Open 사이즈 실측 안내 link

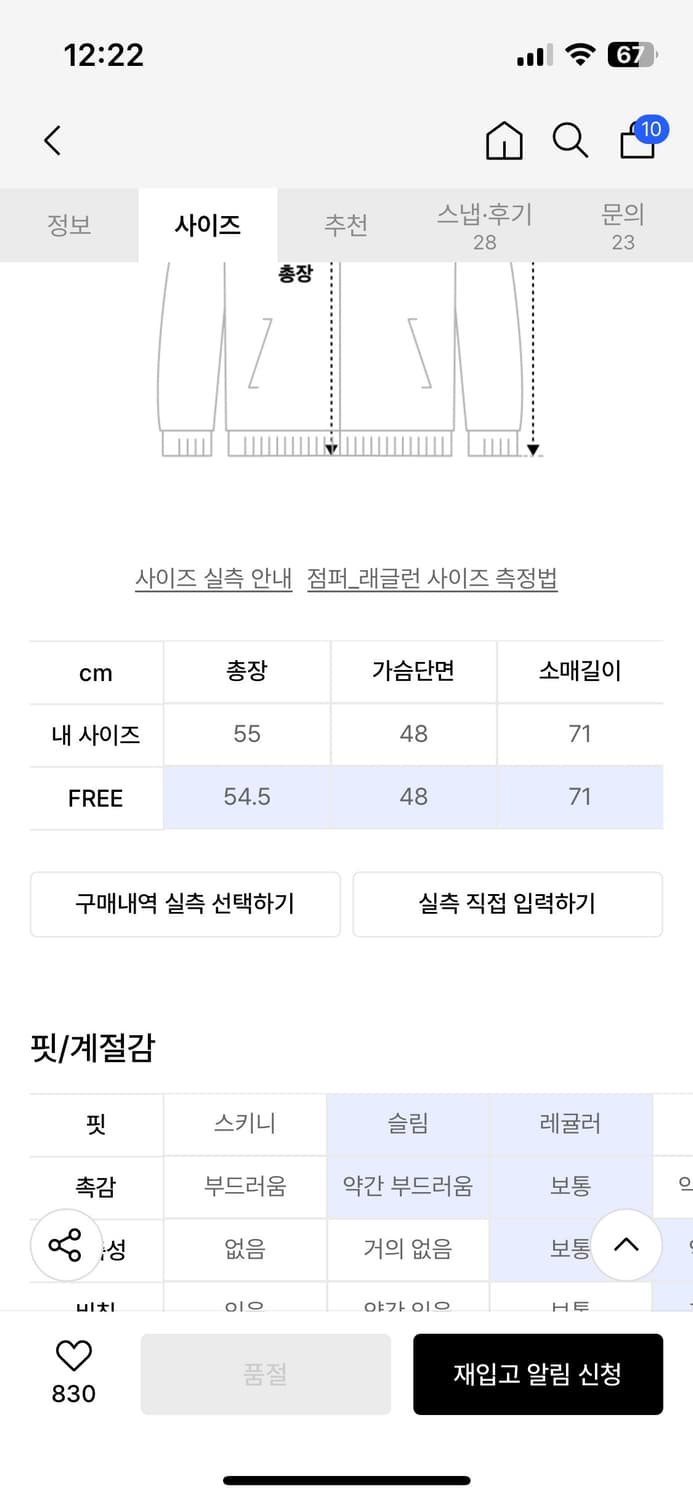click(214, 578)
